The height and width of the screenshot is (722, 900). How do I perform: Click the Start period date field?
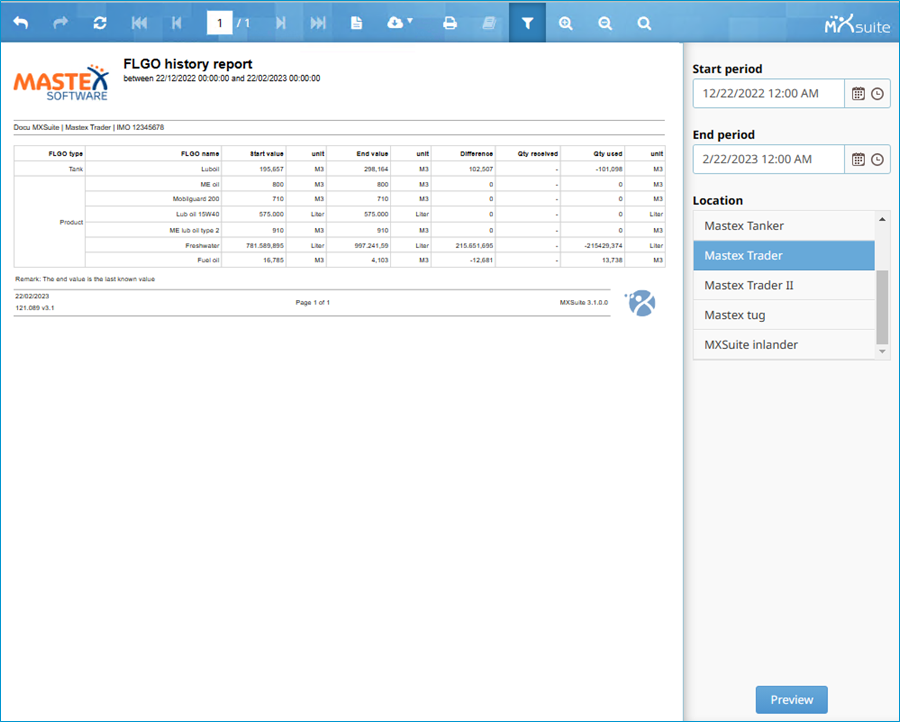(x=769, y=94)
